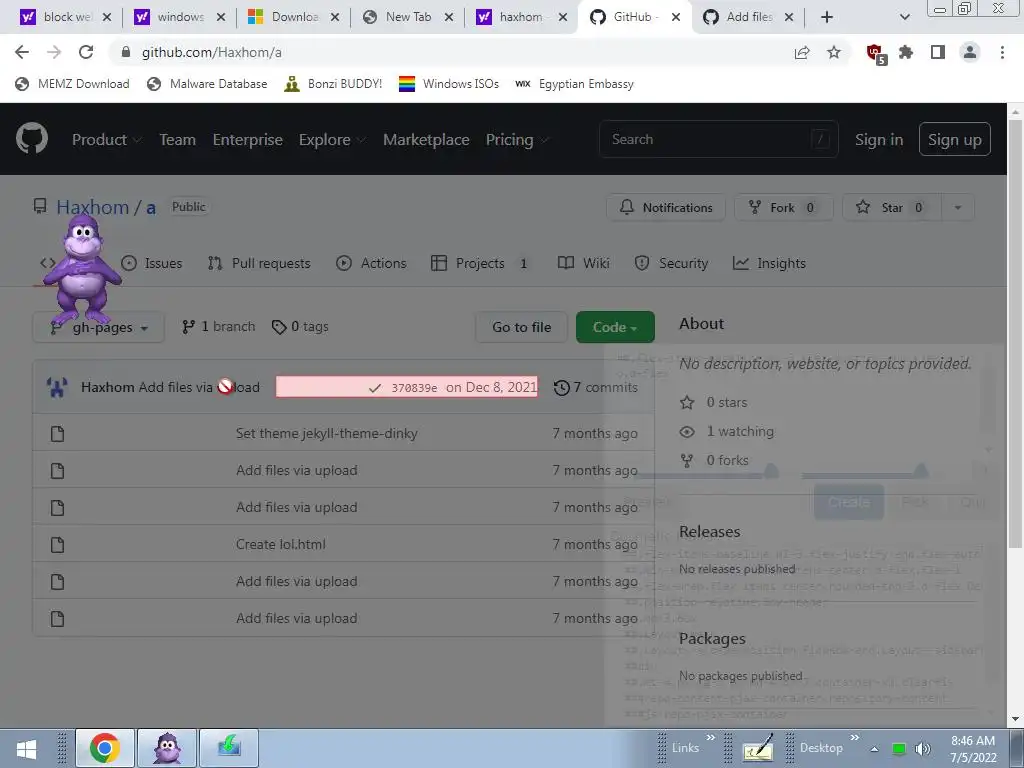Screen dimensions: 1024x768
Task: Click the Sign in link
Action: (x=879, y=140)
